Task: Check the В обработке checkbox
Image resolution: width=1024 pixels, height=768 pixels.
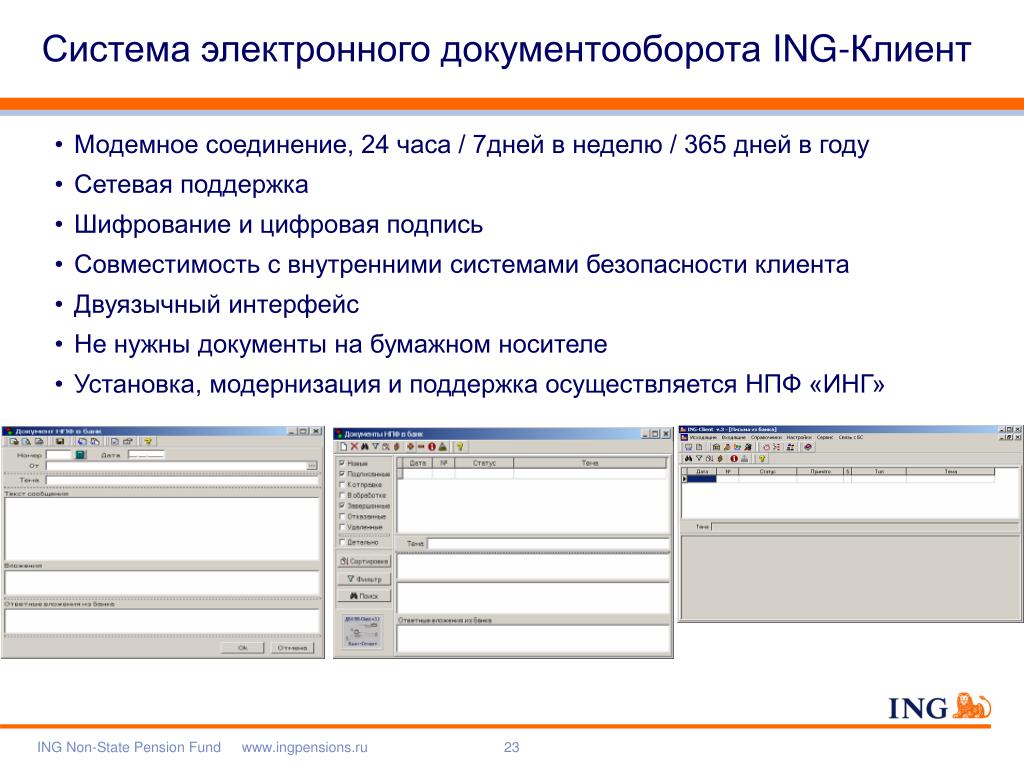Action: click(x=342, y=495)
